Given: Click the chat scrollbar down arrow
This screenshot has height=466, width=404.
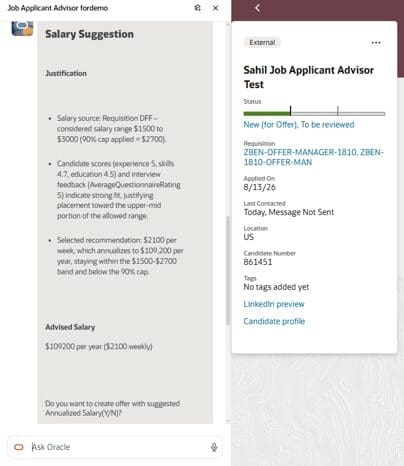Looking at the screenshot, I should point(228,421).
